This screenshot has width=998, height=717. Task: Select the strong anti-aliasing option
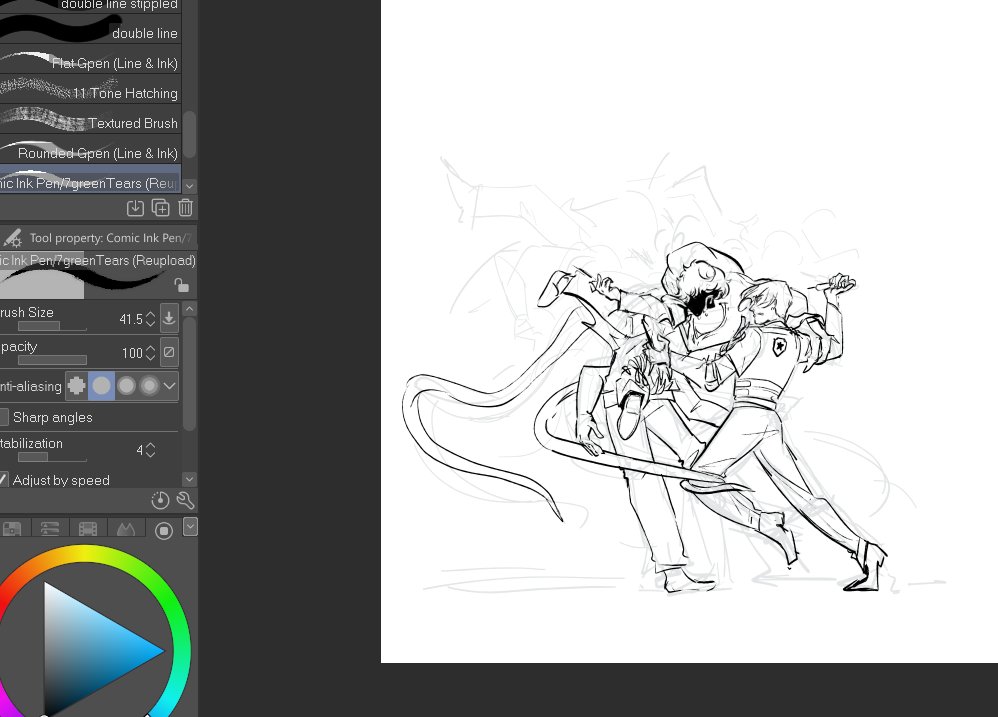point(149,386)
